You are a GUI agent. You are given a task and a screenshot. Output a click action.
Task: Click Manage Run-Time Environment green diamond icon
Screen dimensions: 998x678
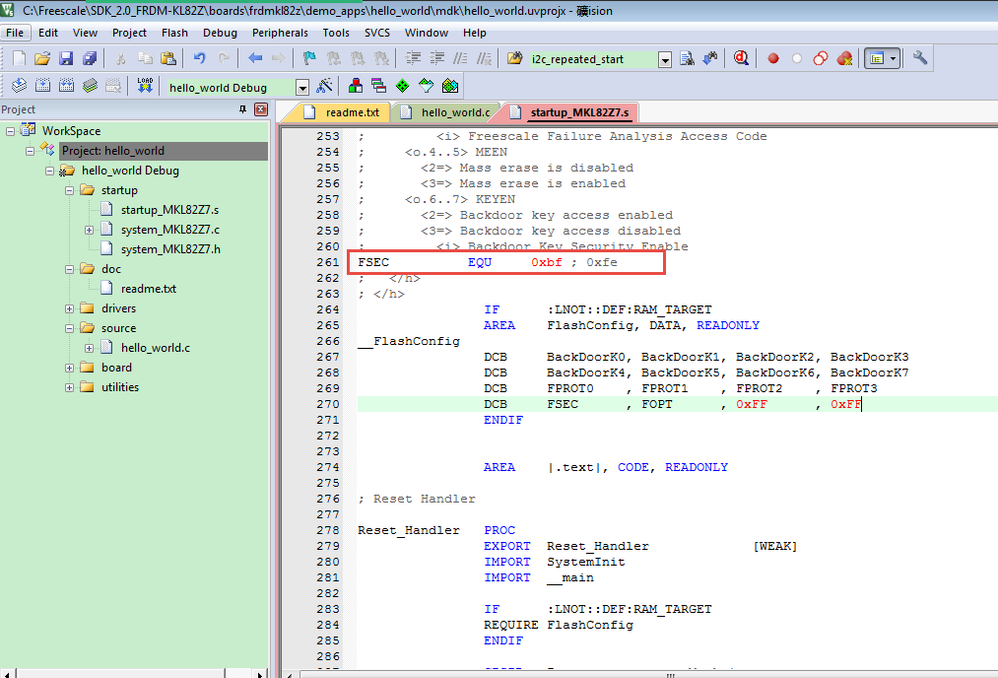pos(402,86)
